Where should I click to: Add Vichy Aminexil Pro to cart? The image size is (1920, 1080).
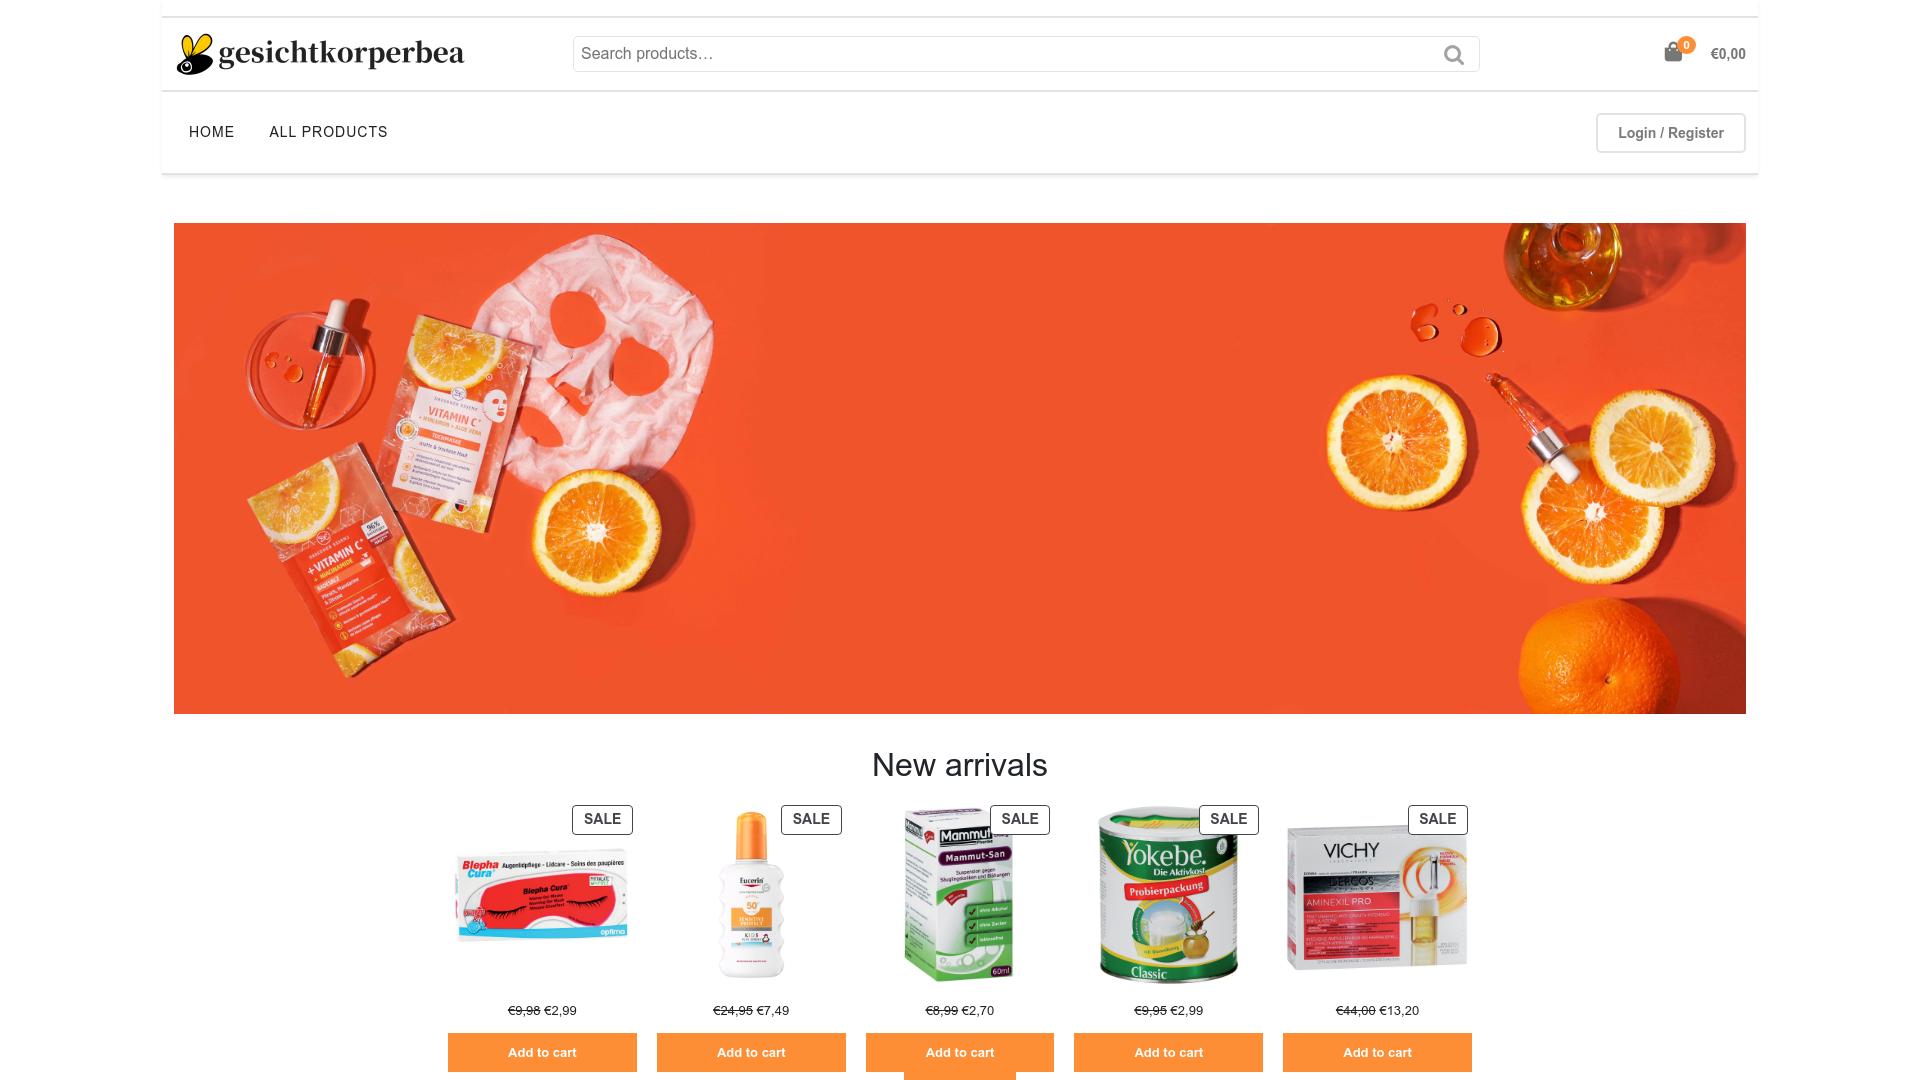[1377, 1052]
